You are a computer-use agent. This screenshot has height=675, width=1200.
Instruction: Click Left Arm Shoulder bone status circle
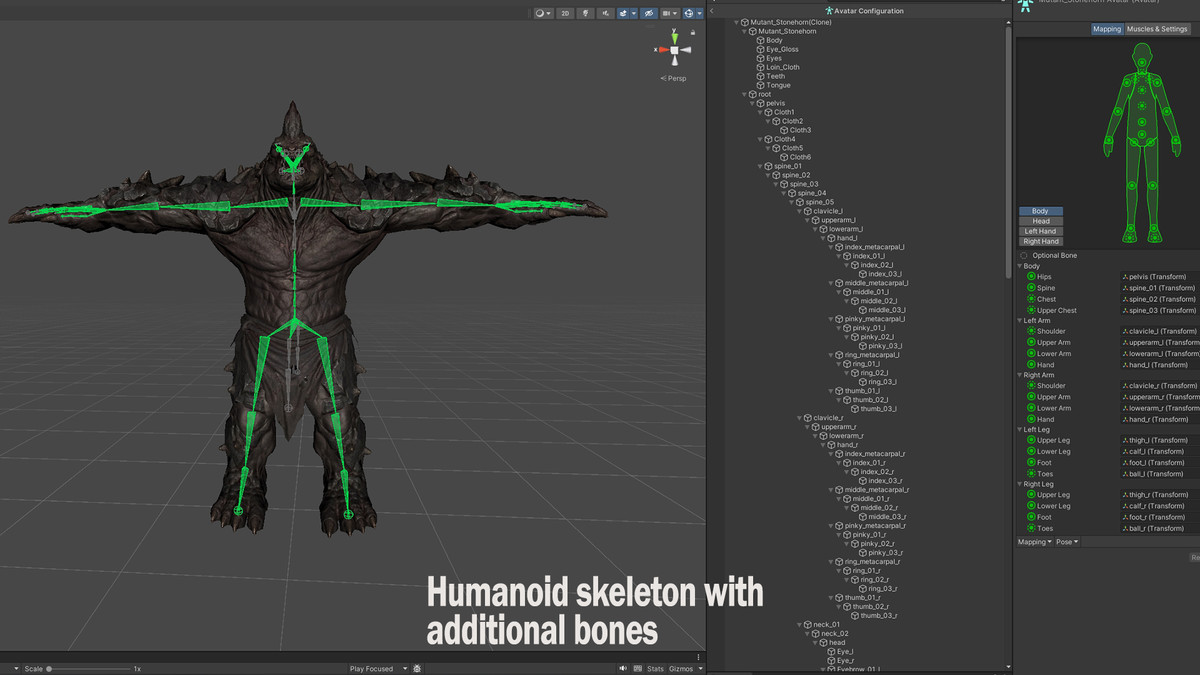coord(1031,331)
